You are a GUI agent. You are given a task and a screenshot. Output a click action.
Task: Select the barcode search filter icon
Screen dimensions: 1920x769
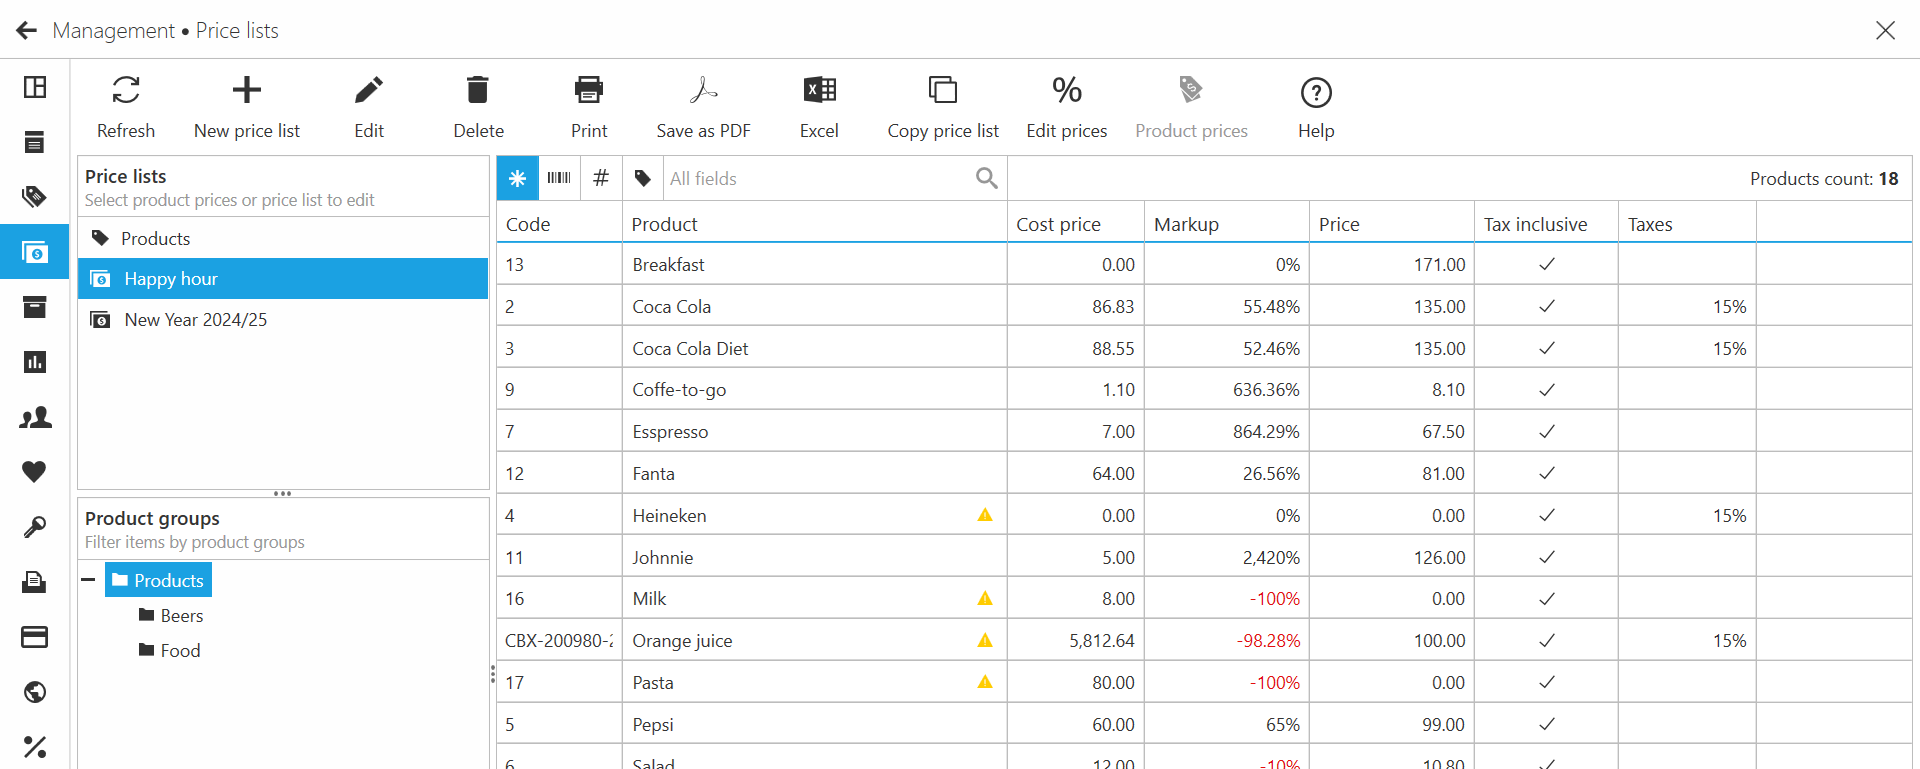[x=559, y=178]
